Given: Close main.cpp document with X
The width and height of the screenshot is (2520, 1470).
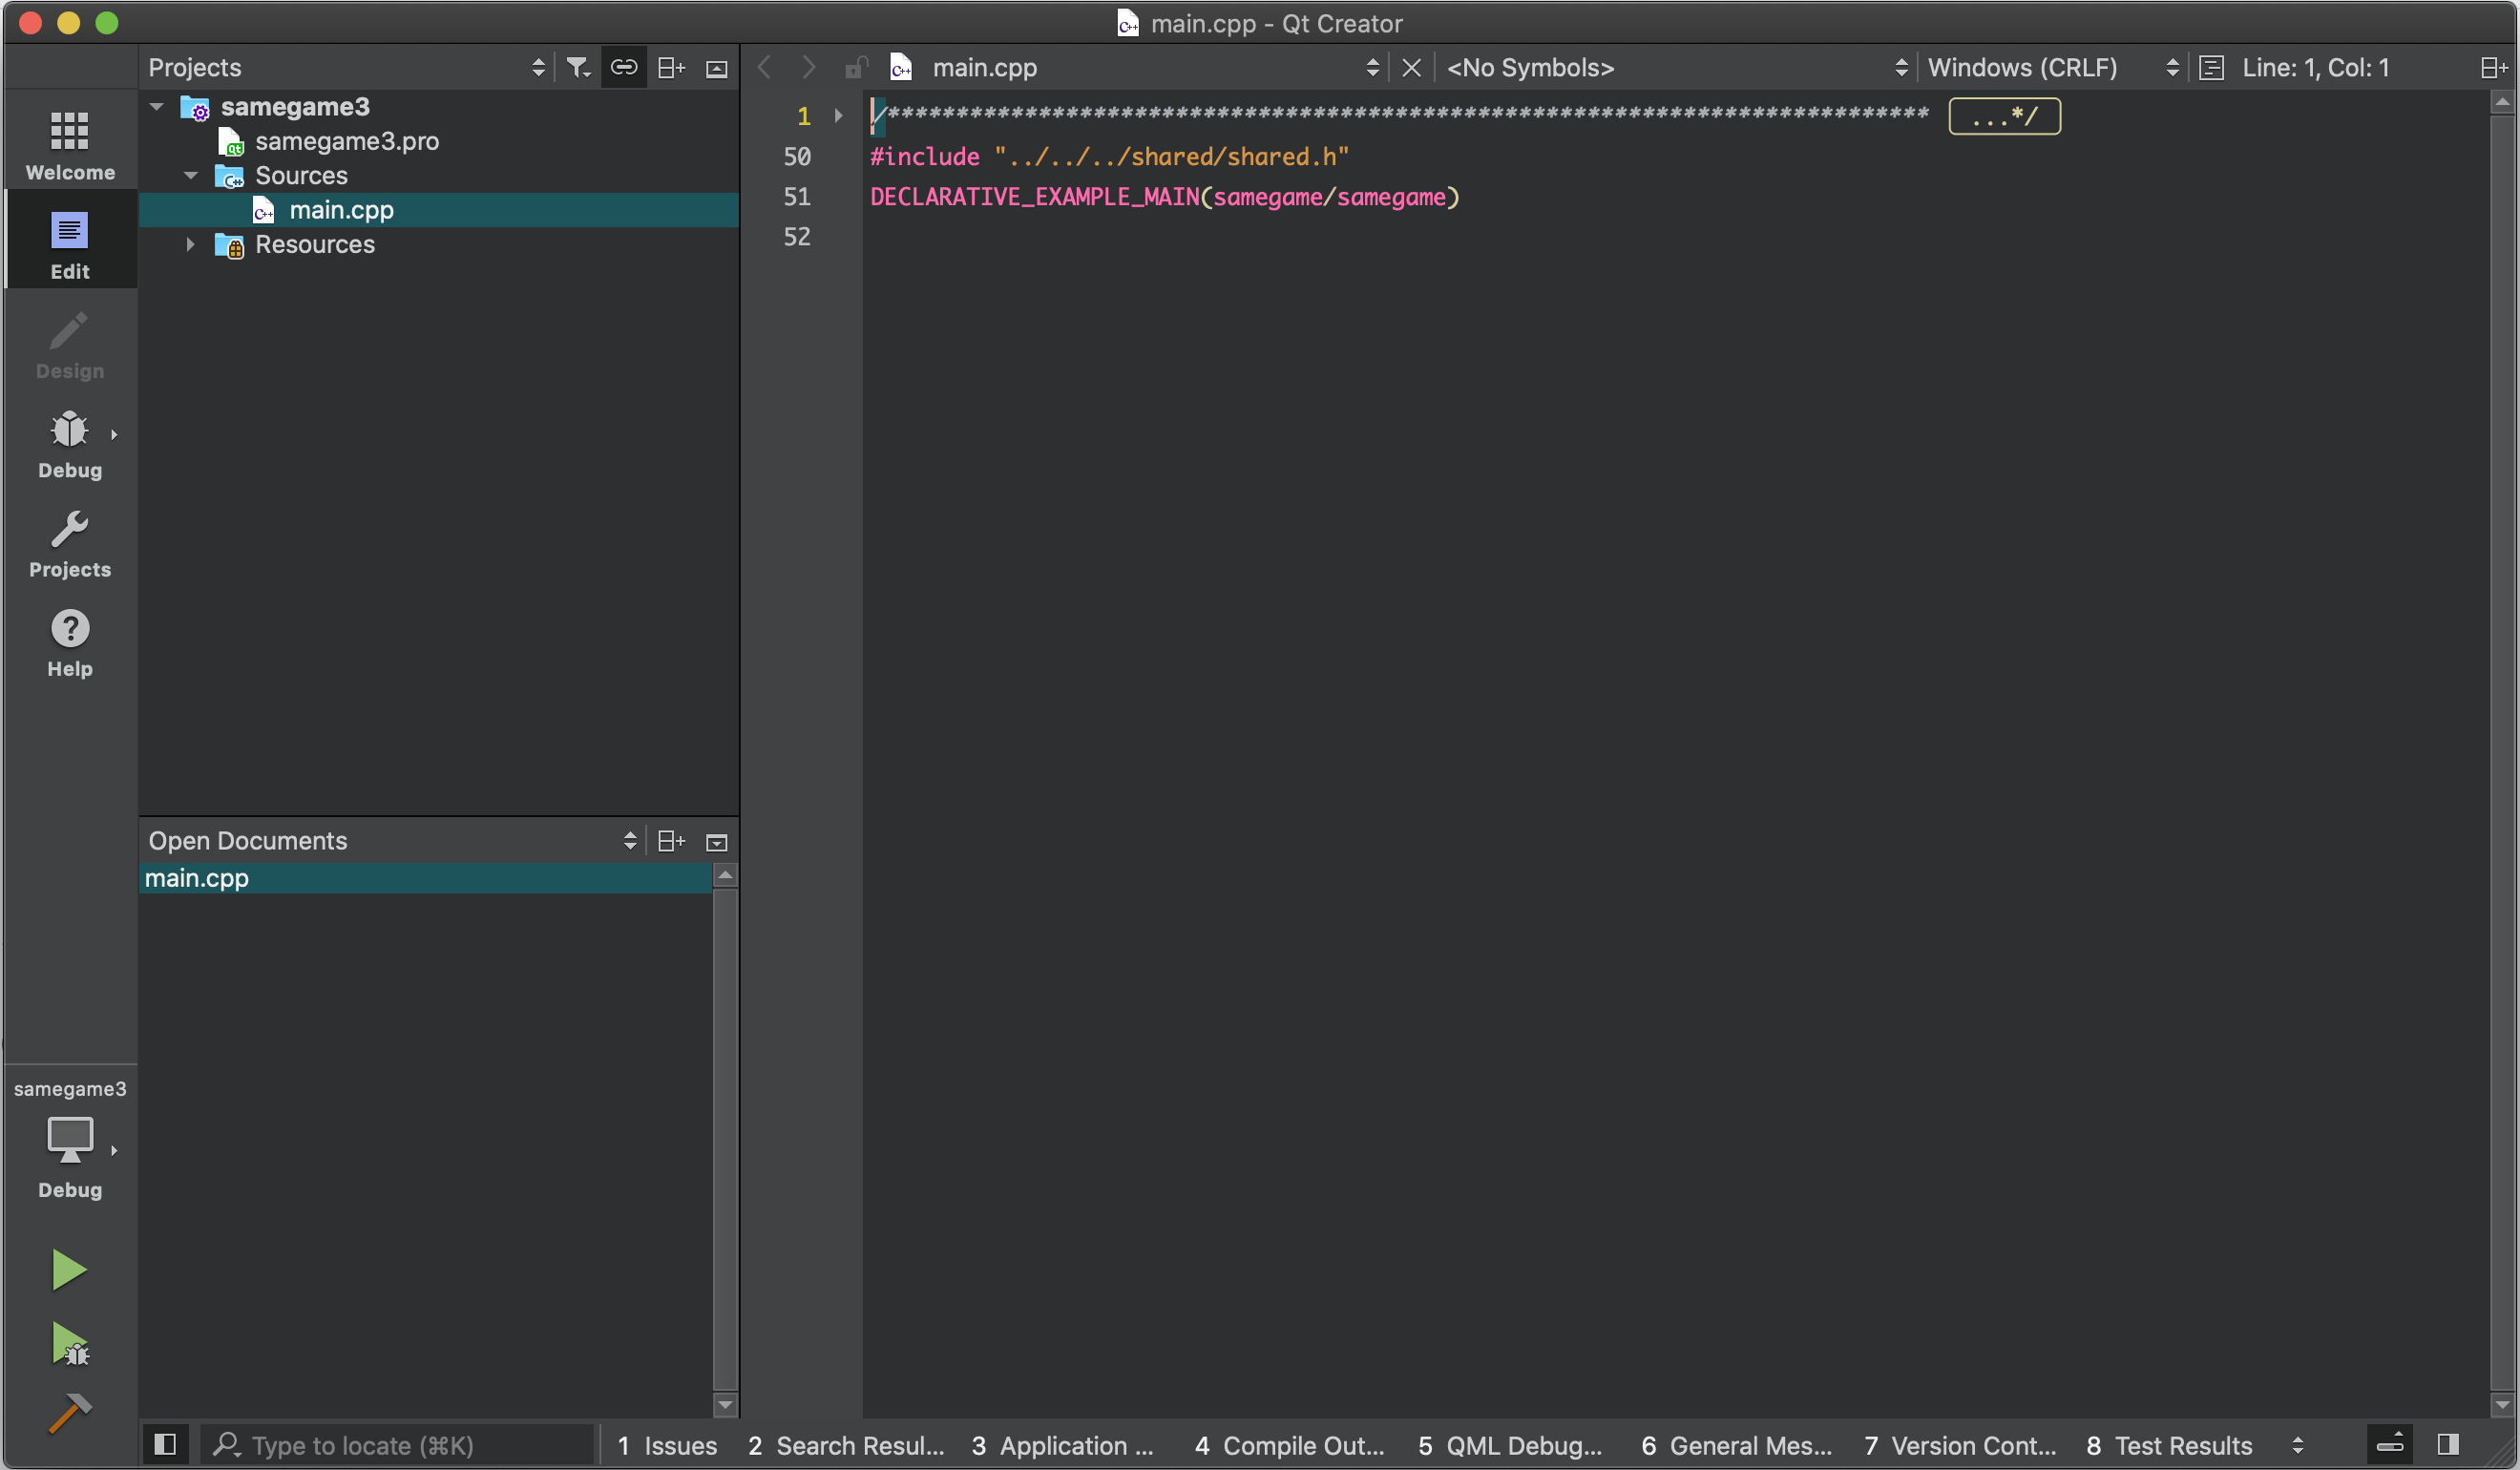Looking at the screenshot, I should [1411, 67].
